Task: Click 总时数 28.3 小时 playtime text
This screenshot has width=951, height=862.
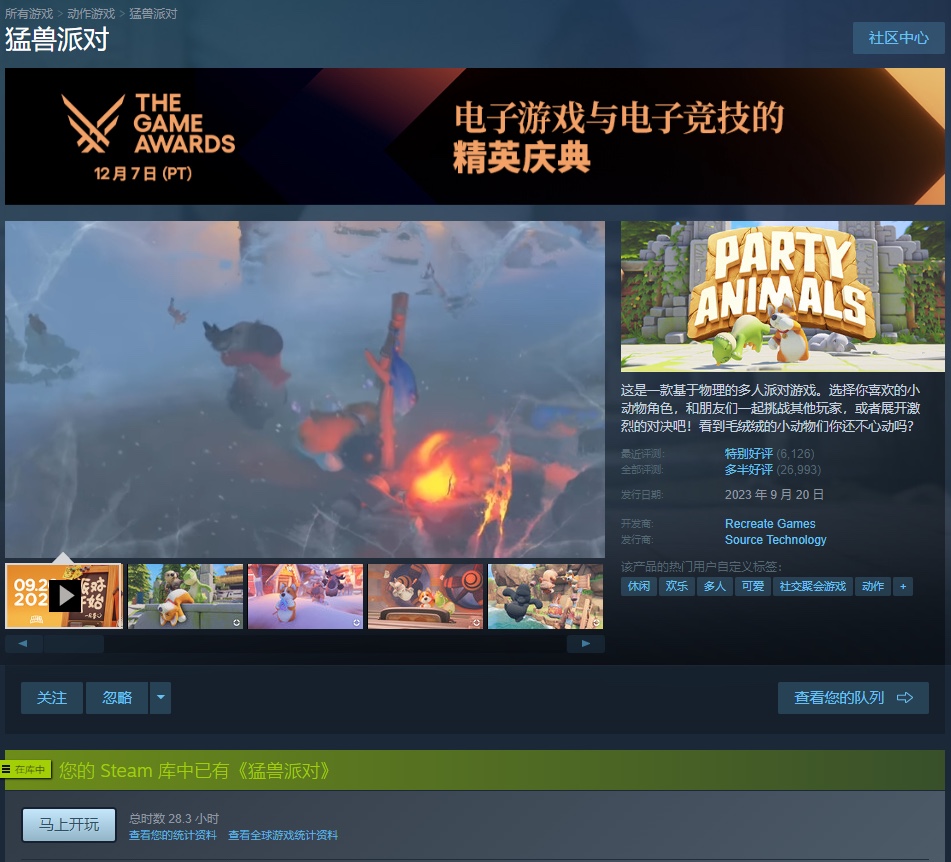Action: point(173,819)
